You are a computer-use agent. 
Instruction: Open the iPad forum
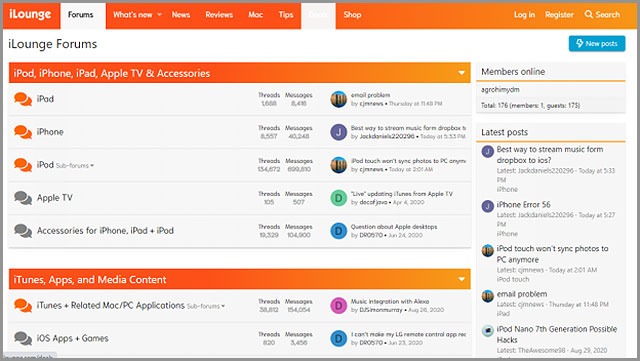coord(45,99)
